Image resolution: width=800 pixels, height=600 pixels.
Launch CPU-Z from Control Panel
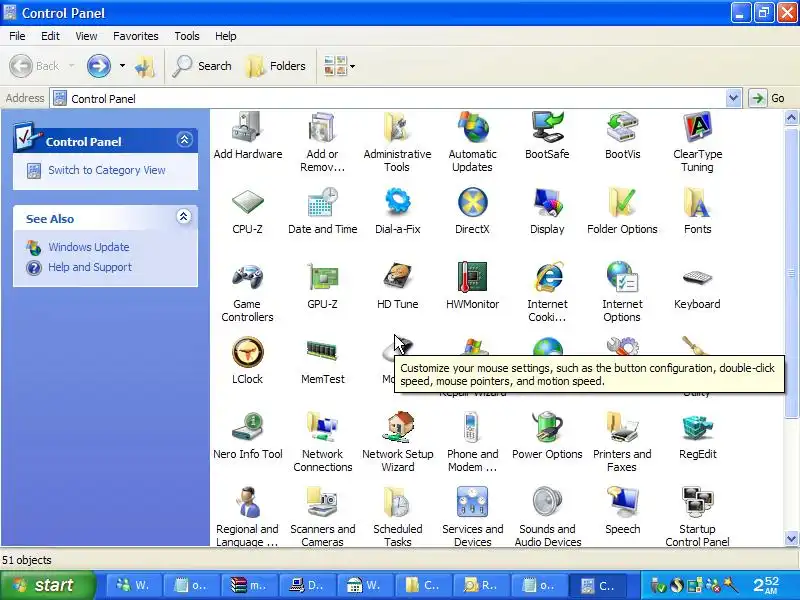pos(247,211)
